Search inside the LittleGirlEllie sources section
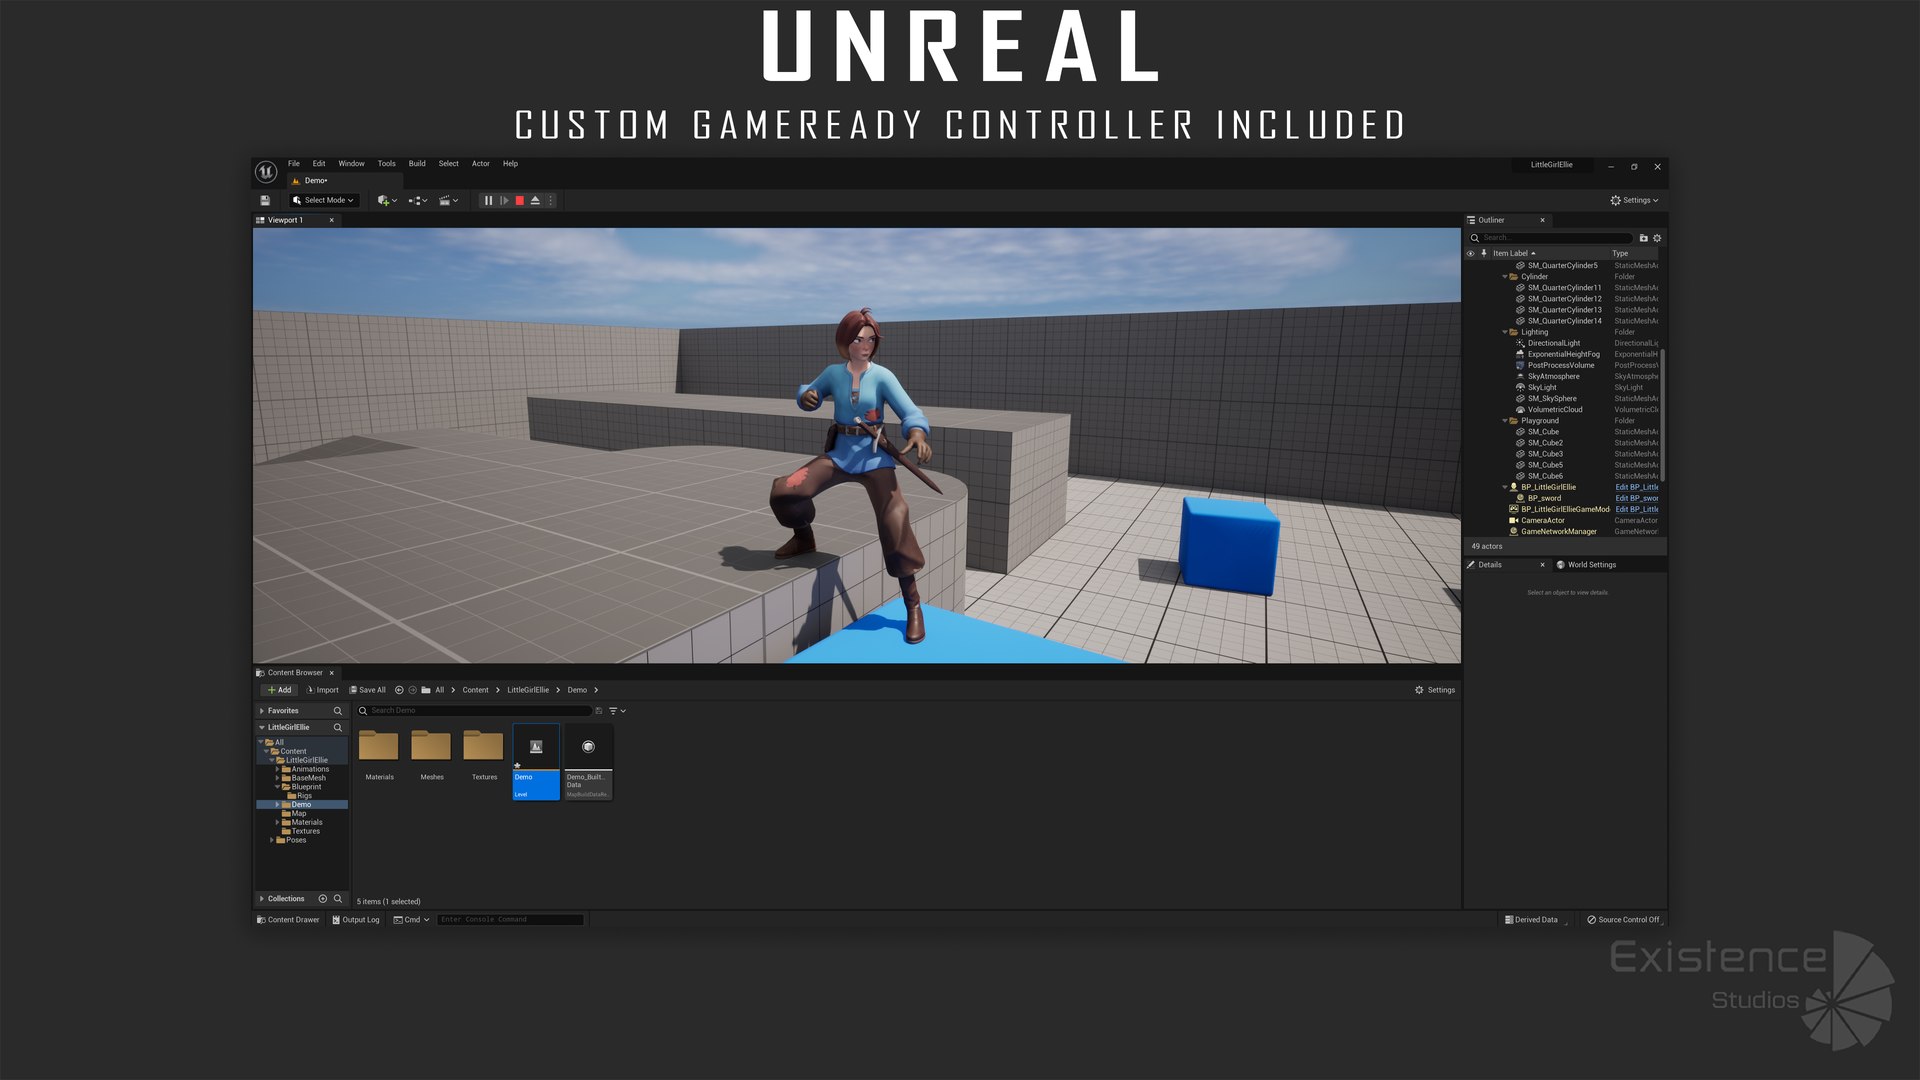This screenshot has width=1920, height=1080. pos(338,728)
